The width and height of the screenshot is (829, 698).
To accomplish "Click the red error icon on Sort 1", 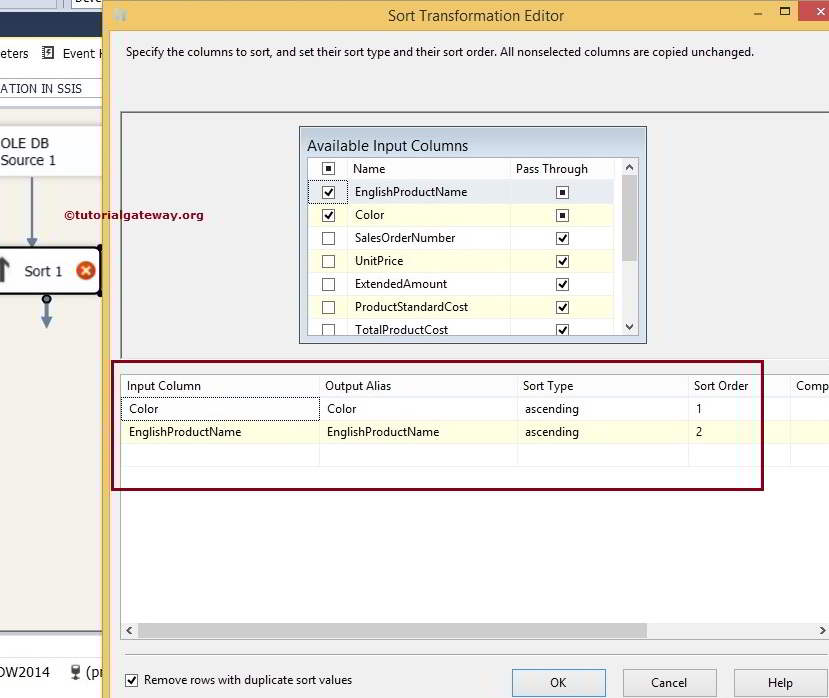I will (x=85, y=270).
